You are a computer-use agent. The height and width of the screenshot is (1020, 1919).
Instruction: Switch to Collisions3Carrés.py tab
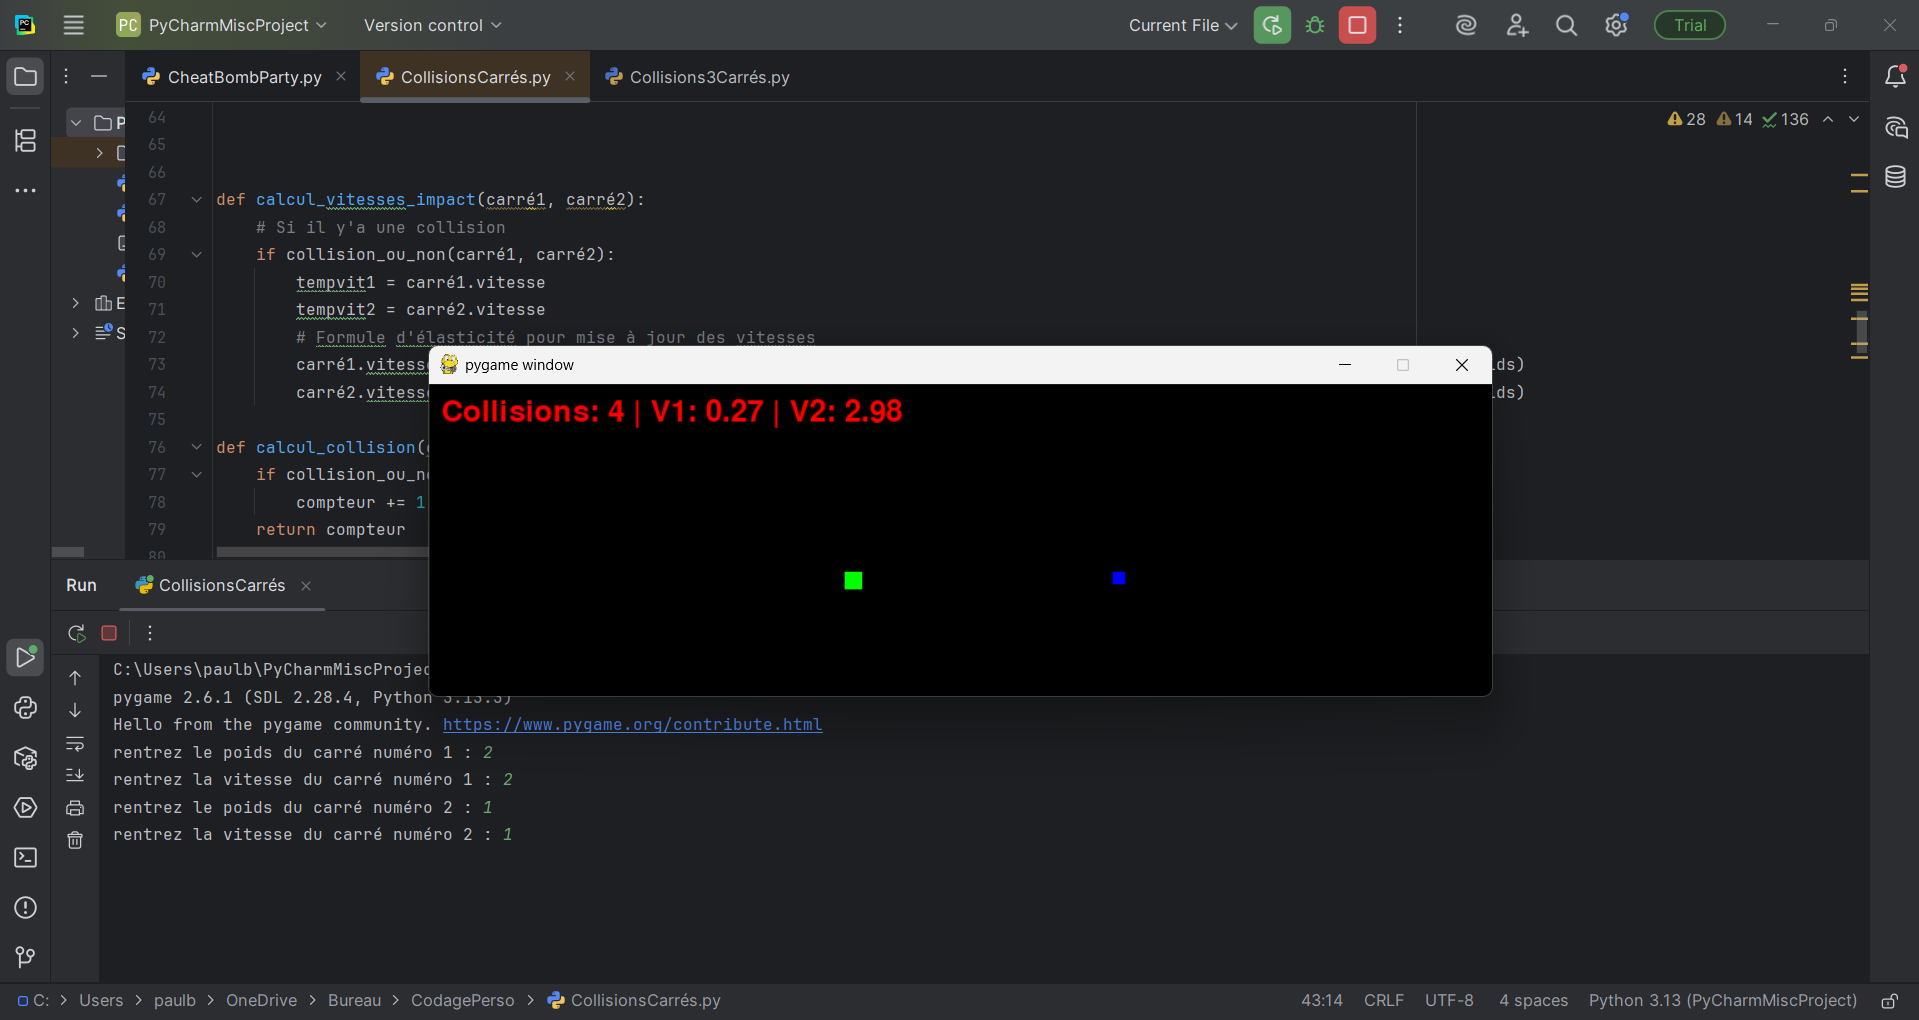coord(698,77)
